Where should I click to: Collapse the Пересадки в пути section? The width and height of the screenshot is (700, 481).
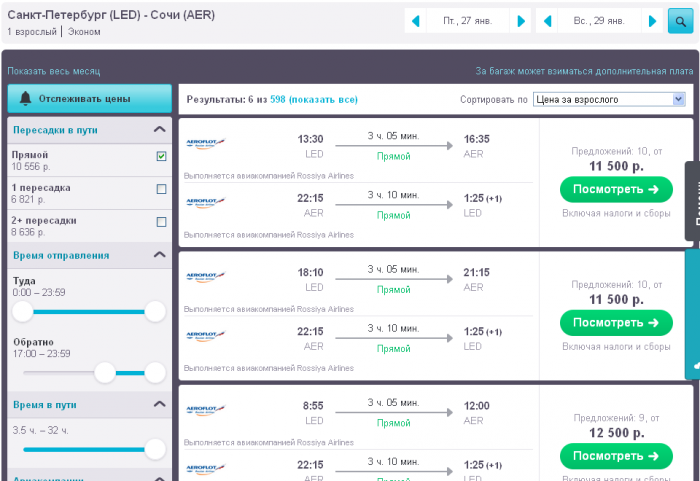click(159, 130)
